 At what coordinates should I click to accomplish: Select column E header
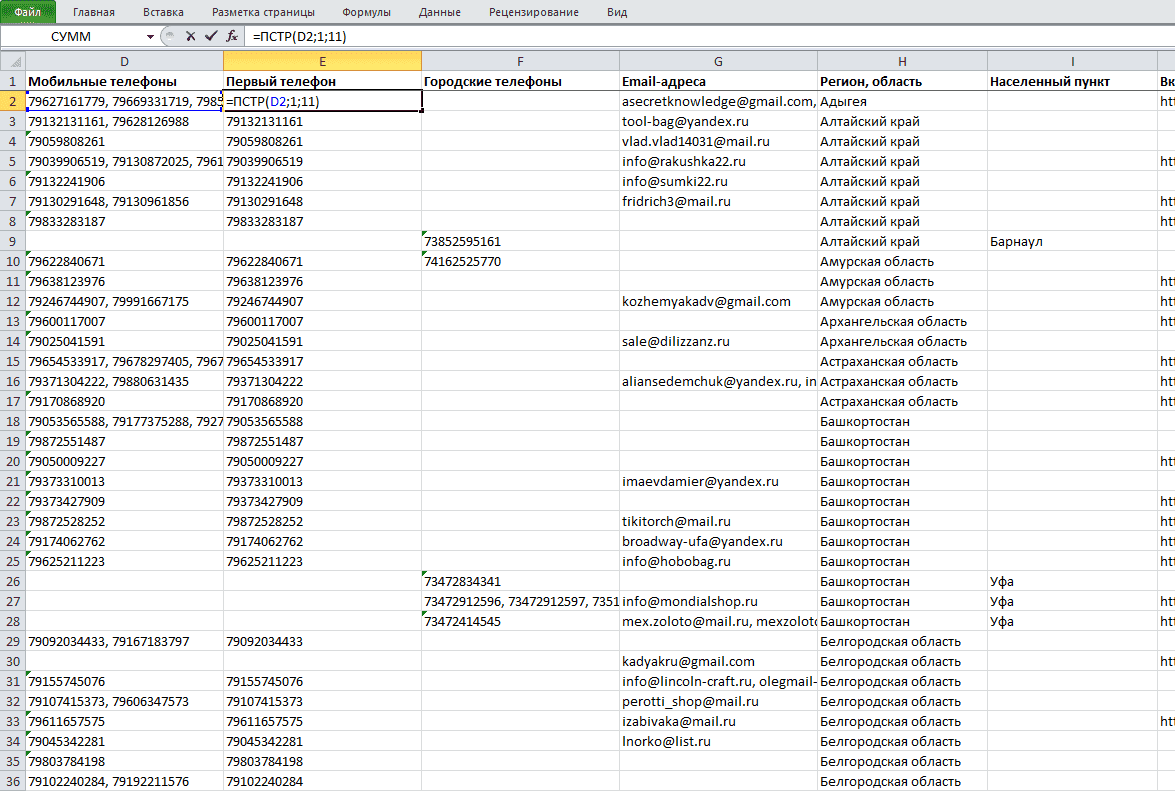pyautogui.click(x=322, y=61)
